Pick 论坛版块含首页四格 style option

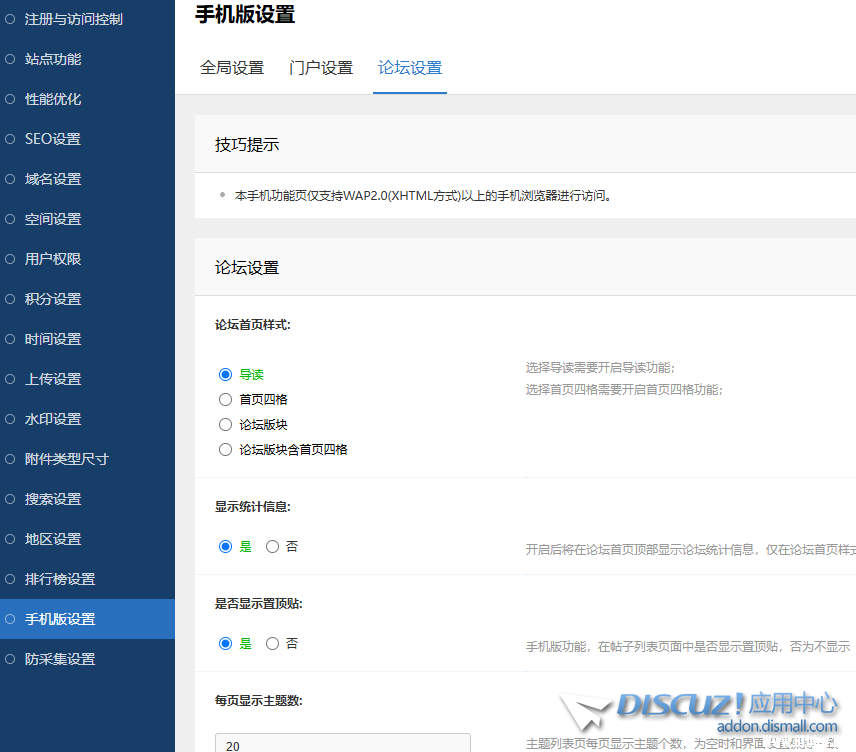[x=225, y=449]
